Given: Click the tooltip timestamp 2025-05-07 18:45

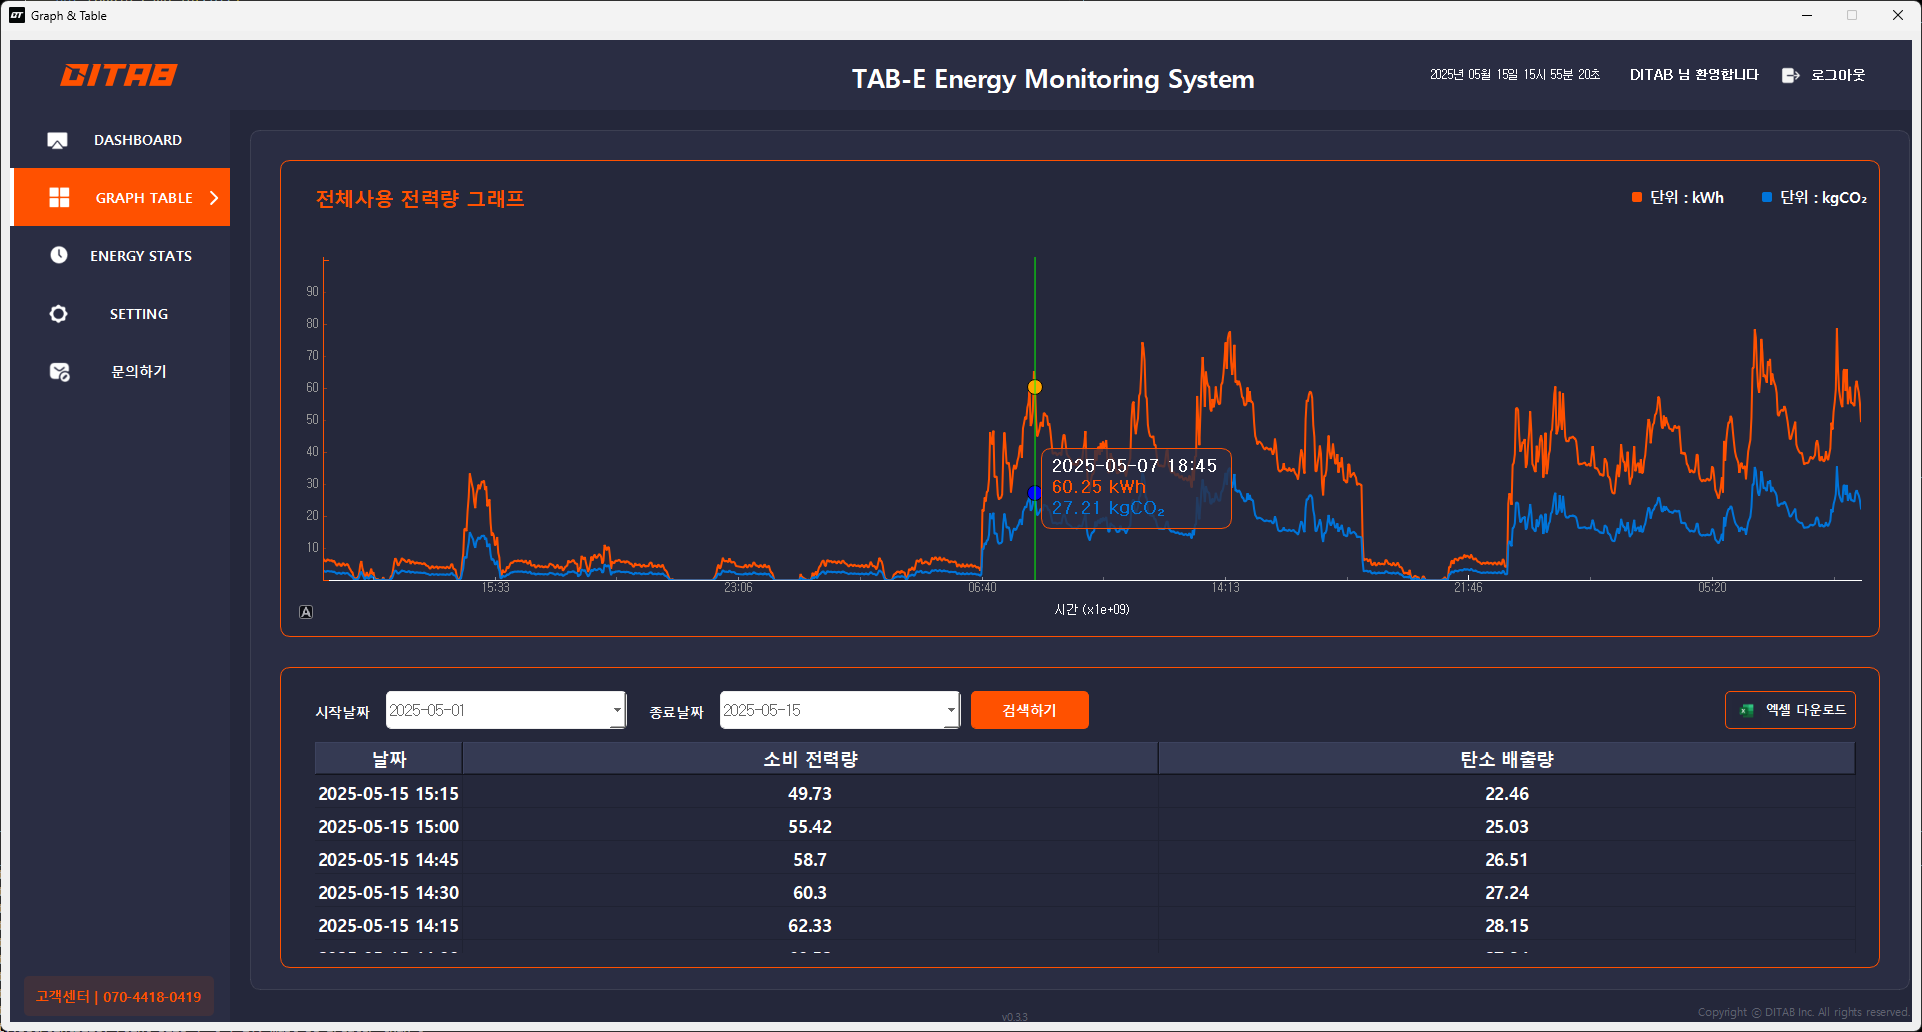Looking at the screenshot, I should (x=1134, y=466).
